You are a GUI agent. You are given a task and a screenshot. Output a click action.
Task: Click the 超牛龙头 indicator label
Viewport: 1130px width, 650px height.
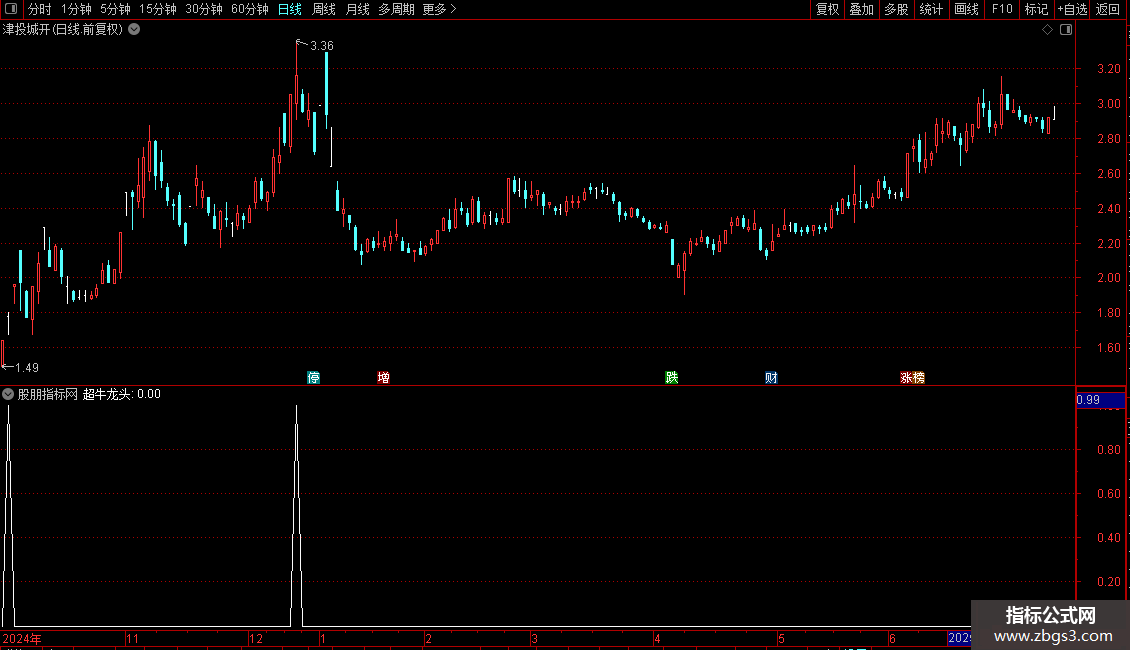click(107, 393)
